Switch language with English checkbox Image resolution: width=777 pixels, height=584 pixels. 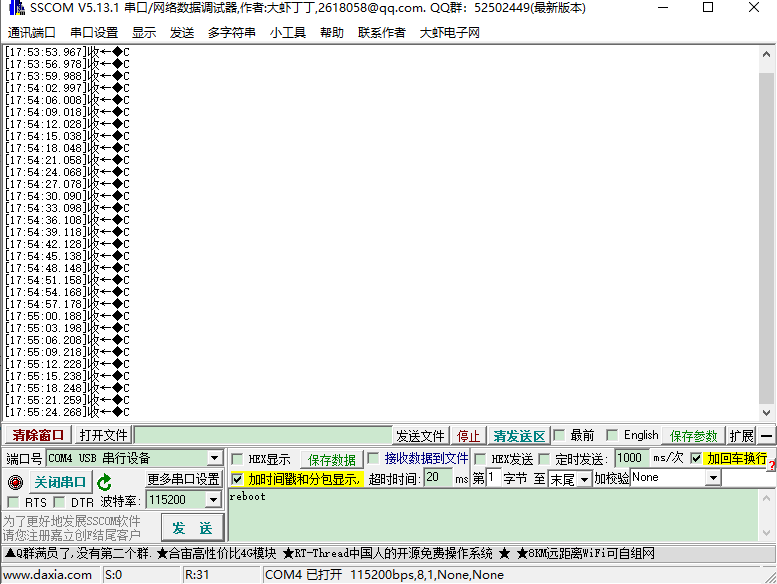click(x=612, y=435)
